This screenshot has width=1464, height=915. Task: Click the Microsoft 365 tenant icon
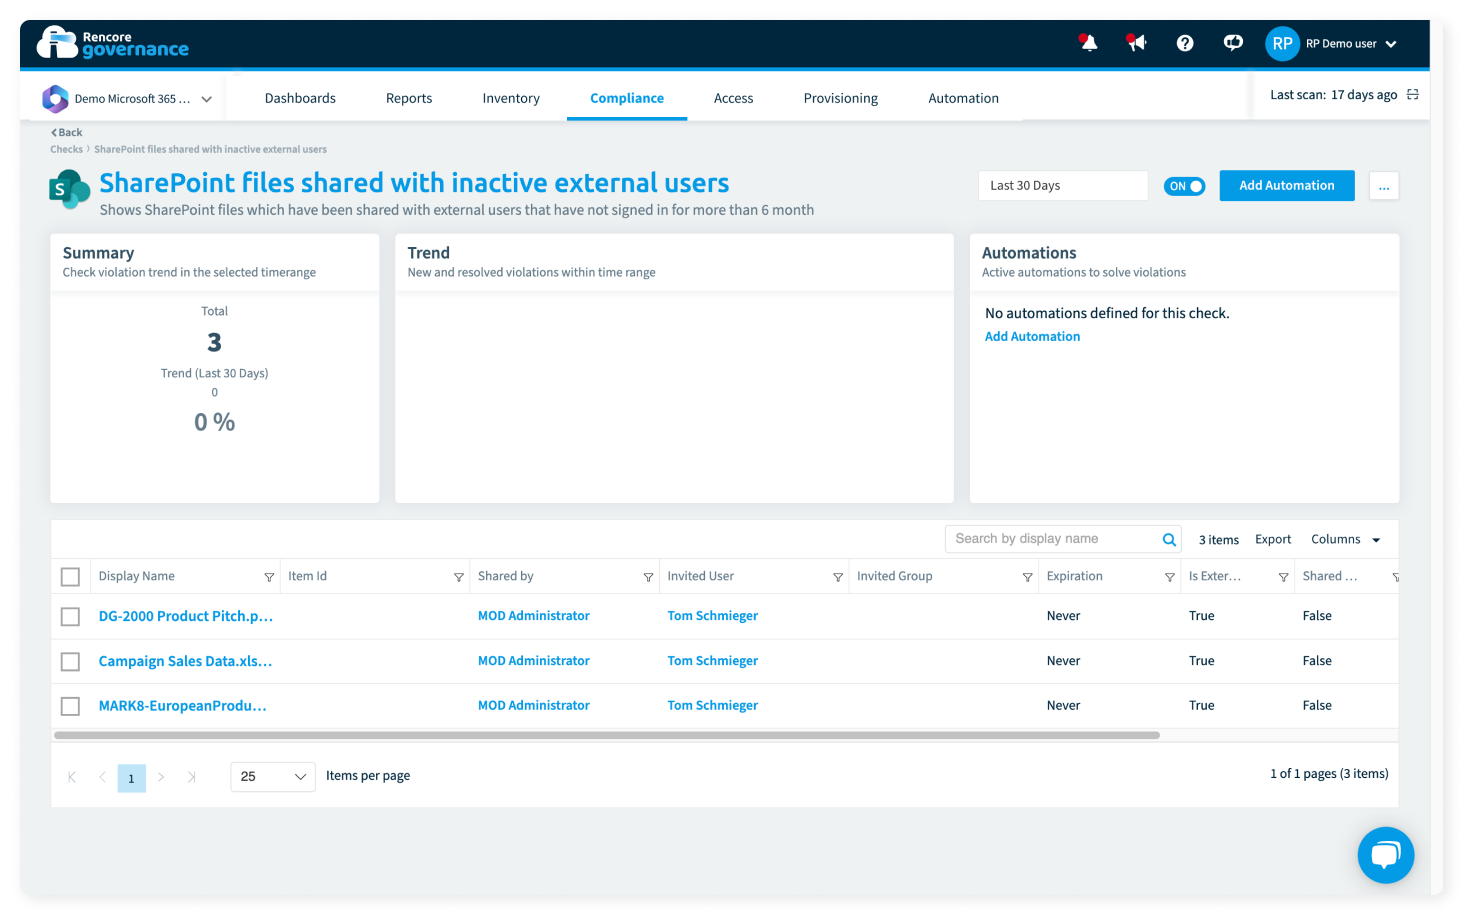pyautogui.click(x=55, y=99)
